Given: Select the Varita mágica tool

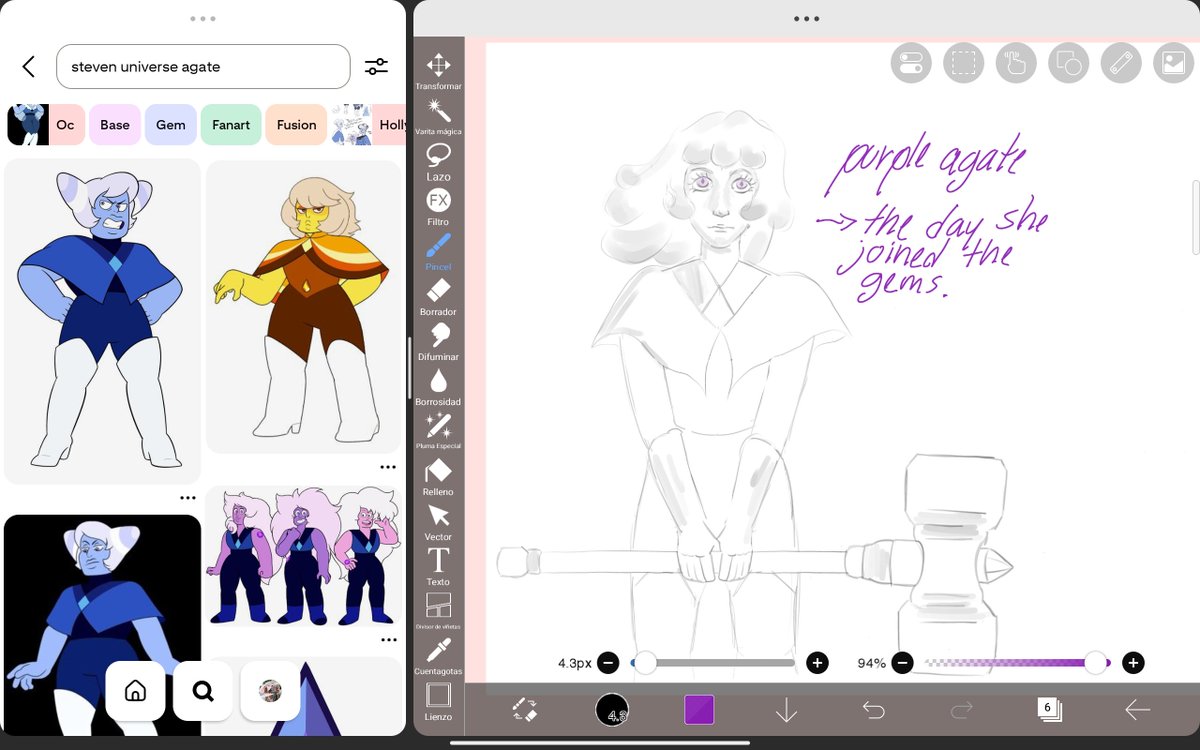Looking at the screenshot, I should pyautogui.click(x=438, y=117).
